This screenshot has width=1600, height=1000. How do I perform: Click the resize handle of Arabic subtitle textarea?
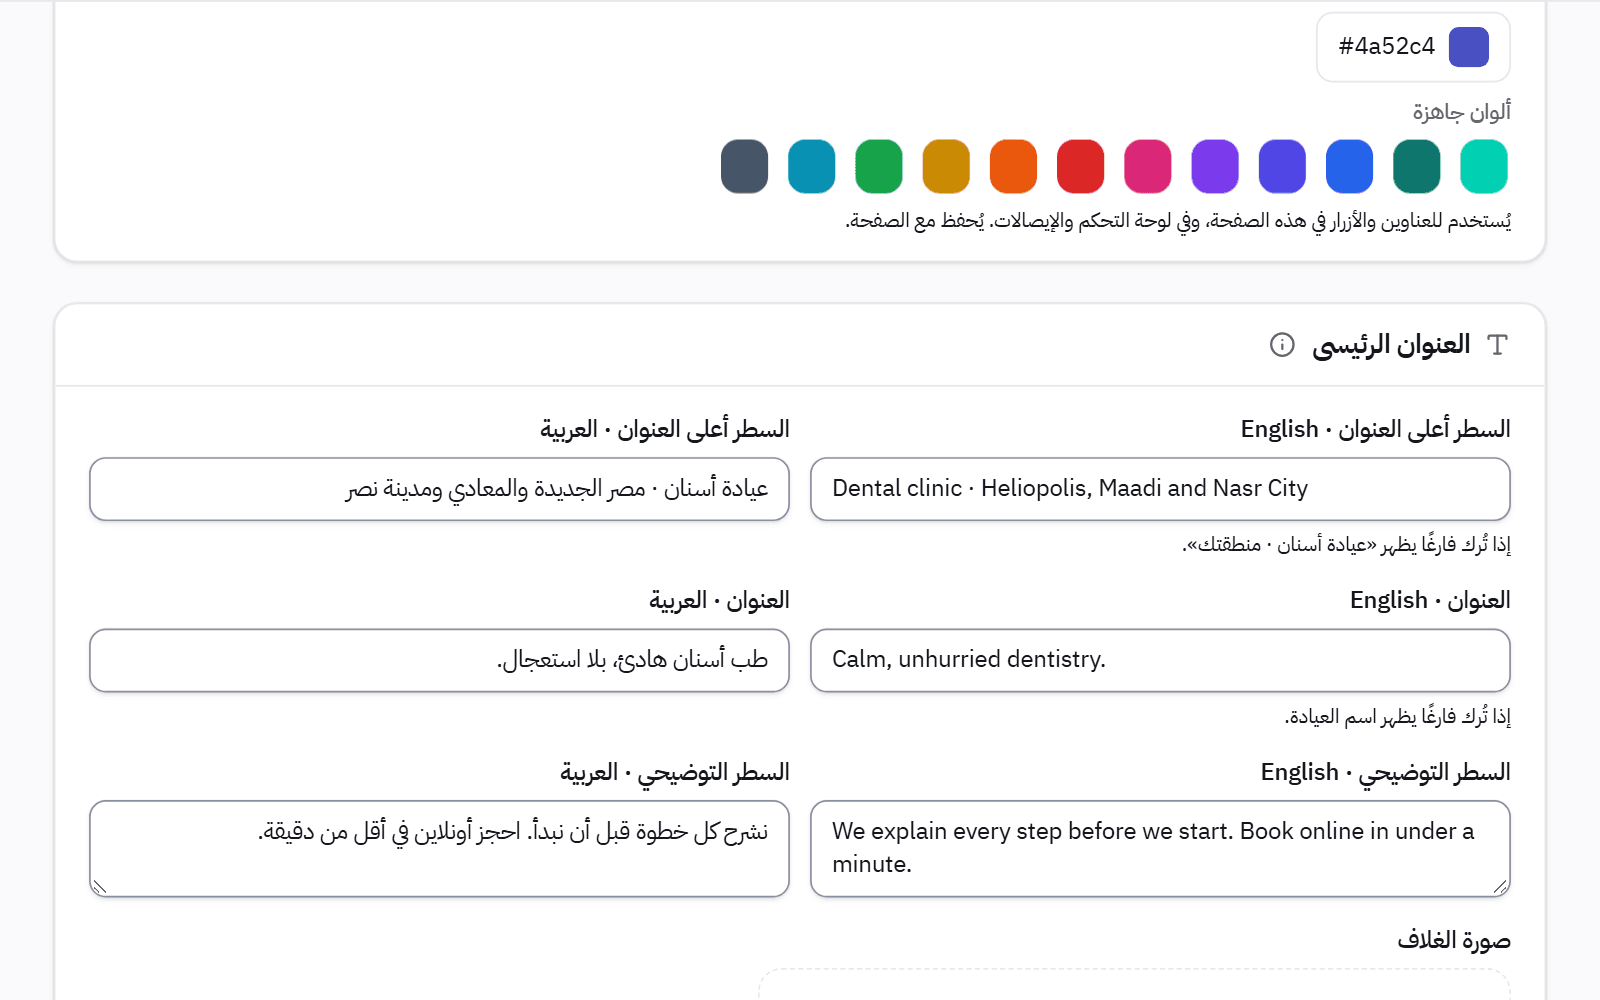[x=99, y=886]
